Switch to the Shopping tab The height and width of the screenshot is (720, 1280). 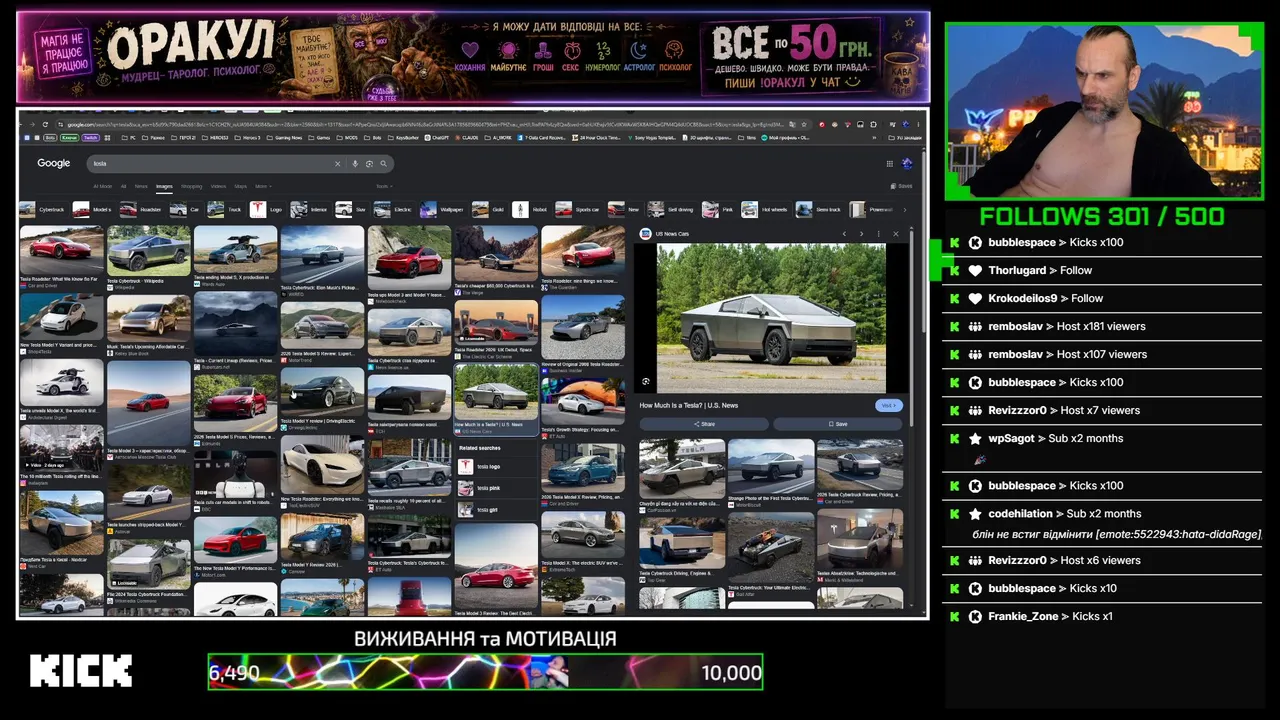pos(191,186)
